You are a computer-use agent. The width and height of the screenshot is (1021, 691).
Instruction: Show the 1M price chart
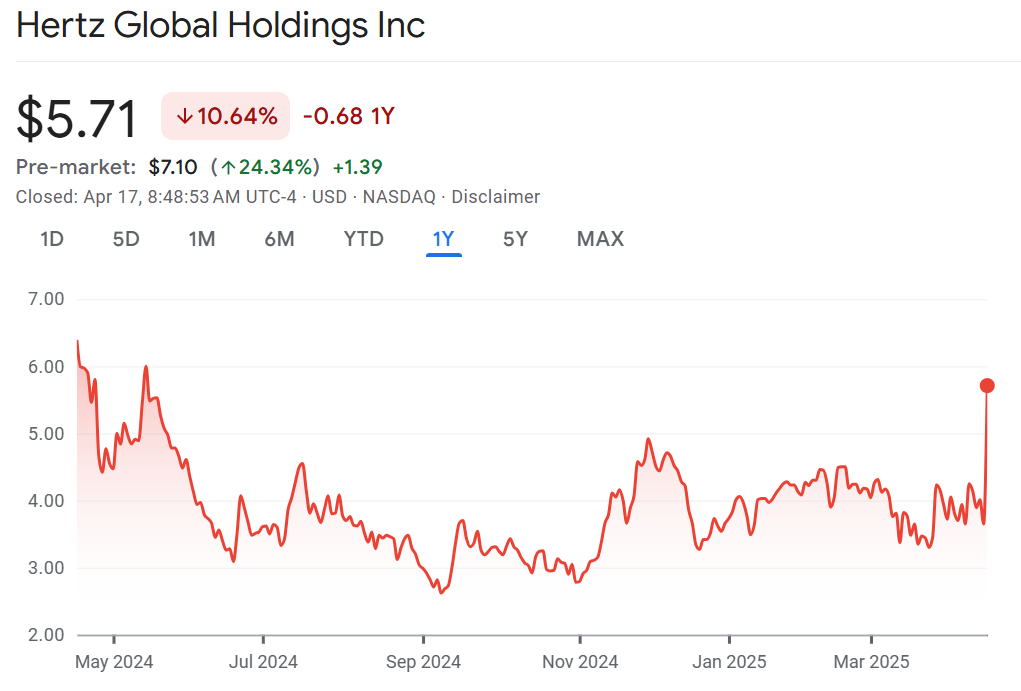[x=202, y=239]
